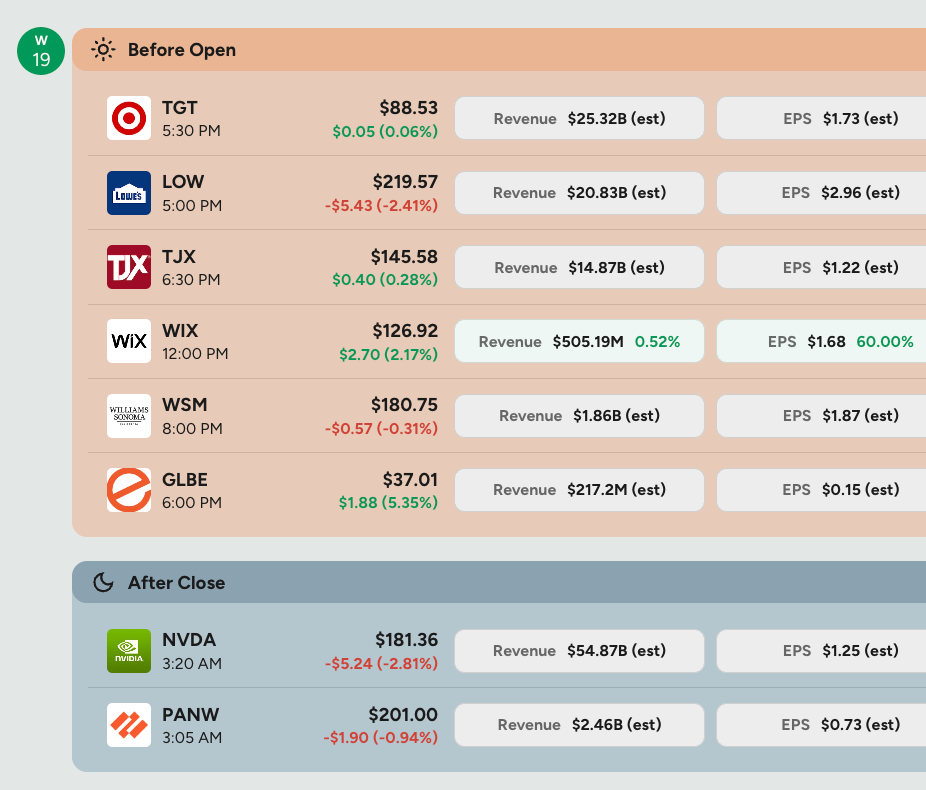Open the TJX ticker symbol
The image size is (926, 790).
179,256
